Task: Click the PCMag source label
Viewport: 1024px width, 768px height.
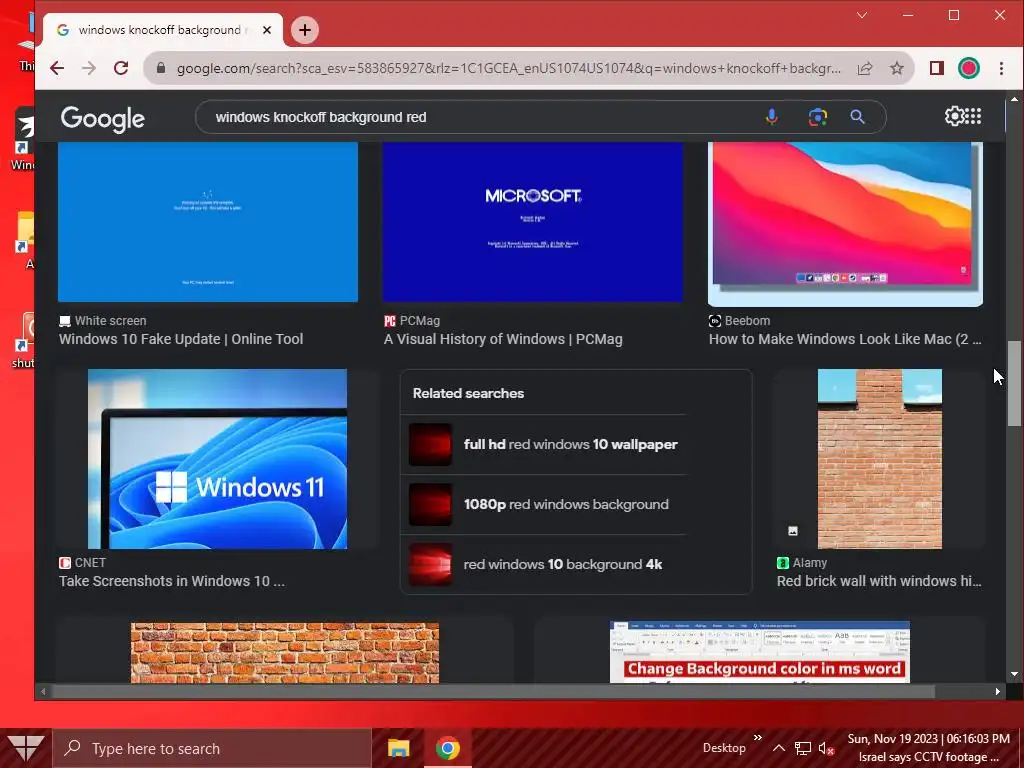Action: (419, 321)
